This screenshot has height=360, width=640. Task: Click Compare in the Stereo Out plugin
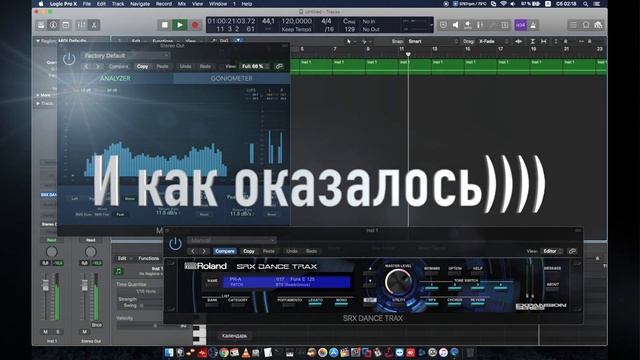click(x=118, y=66)
